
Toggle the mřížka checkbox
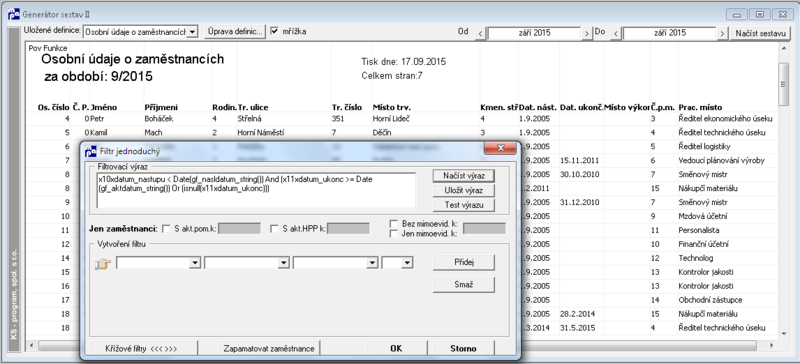click(274, 31)
